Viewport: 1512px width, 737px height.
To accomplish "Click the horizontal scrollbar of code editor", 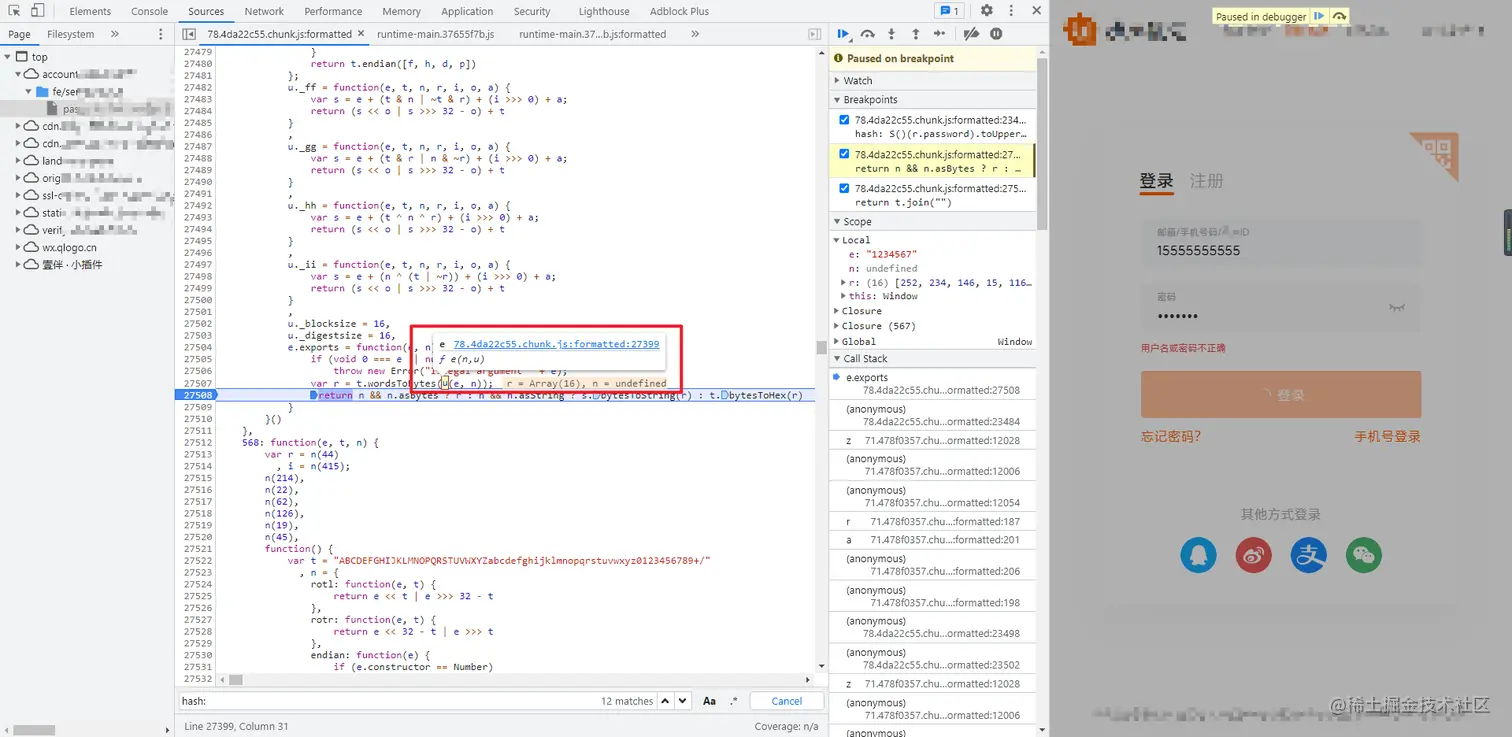I will [236, 679].
